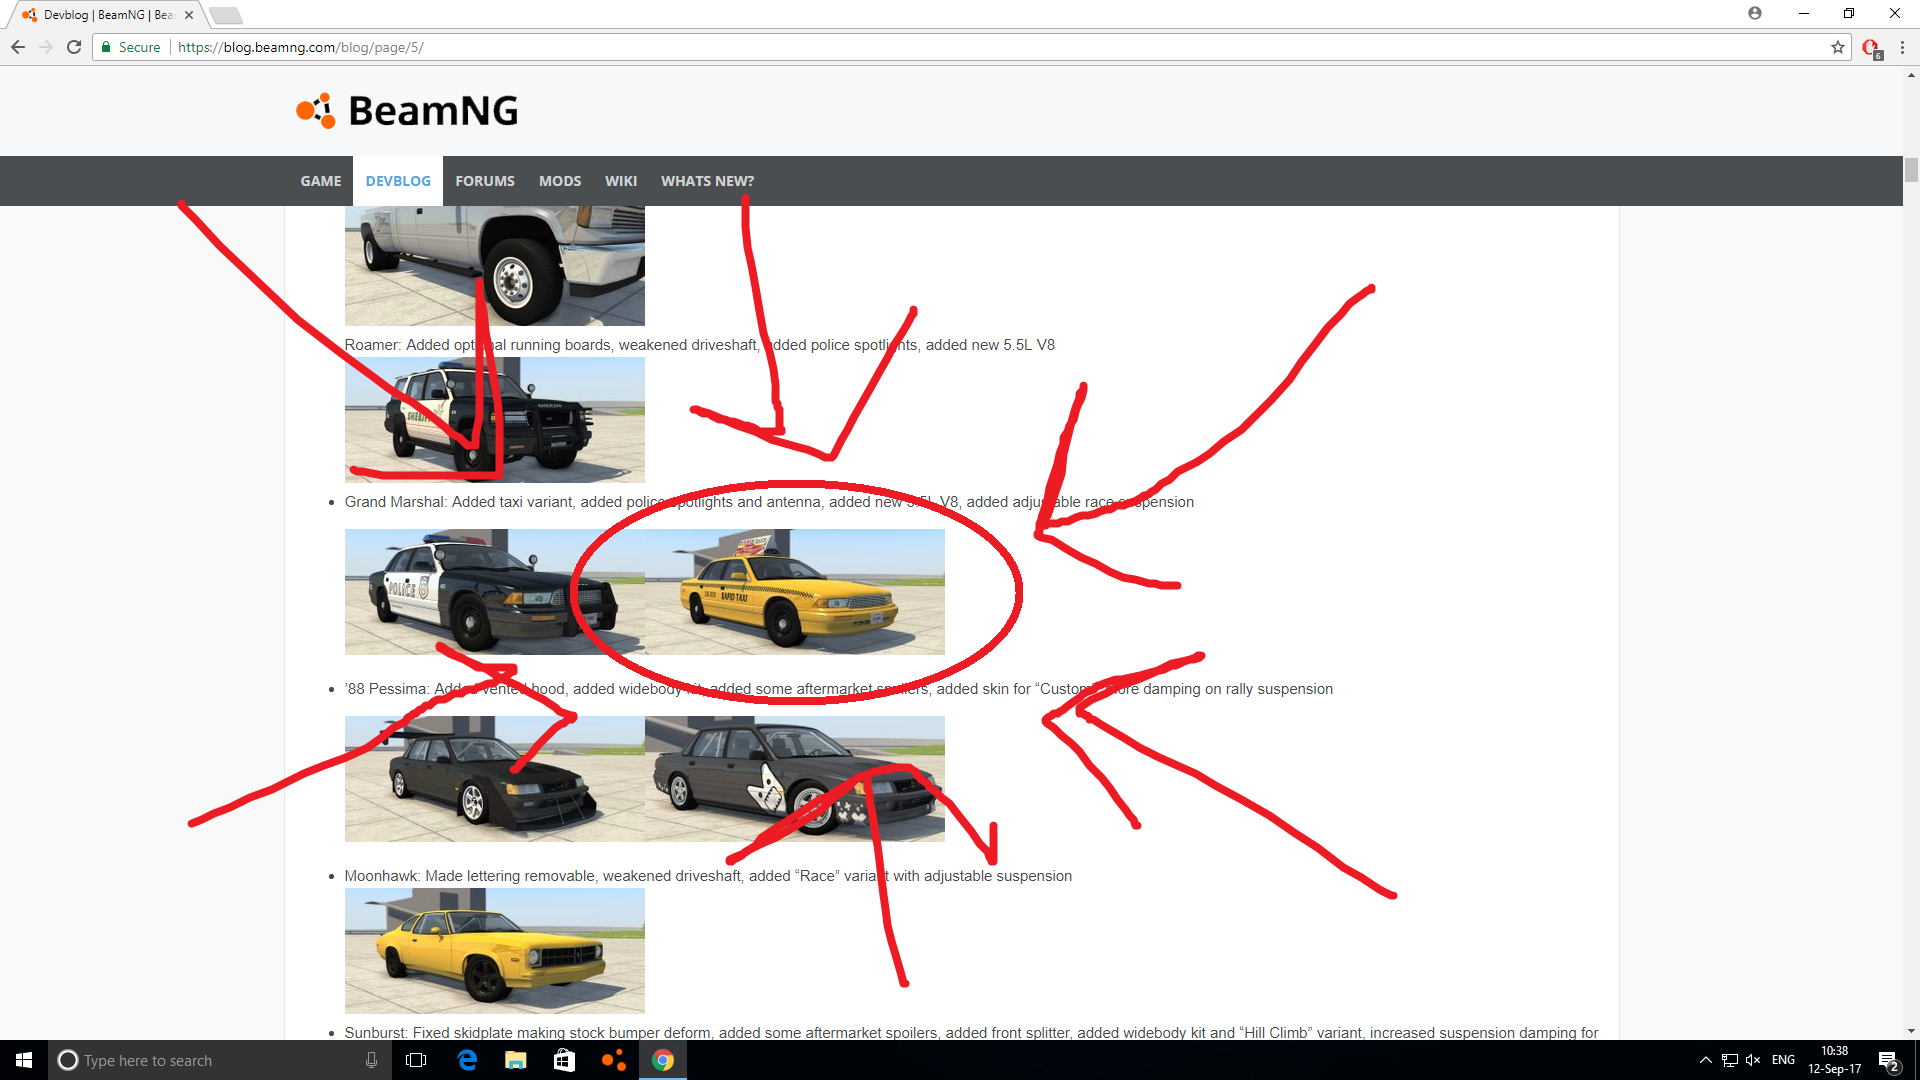
Task: Open the WIKI nav link
Action: point(621,181)
